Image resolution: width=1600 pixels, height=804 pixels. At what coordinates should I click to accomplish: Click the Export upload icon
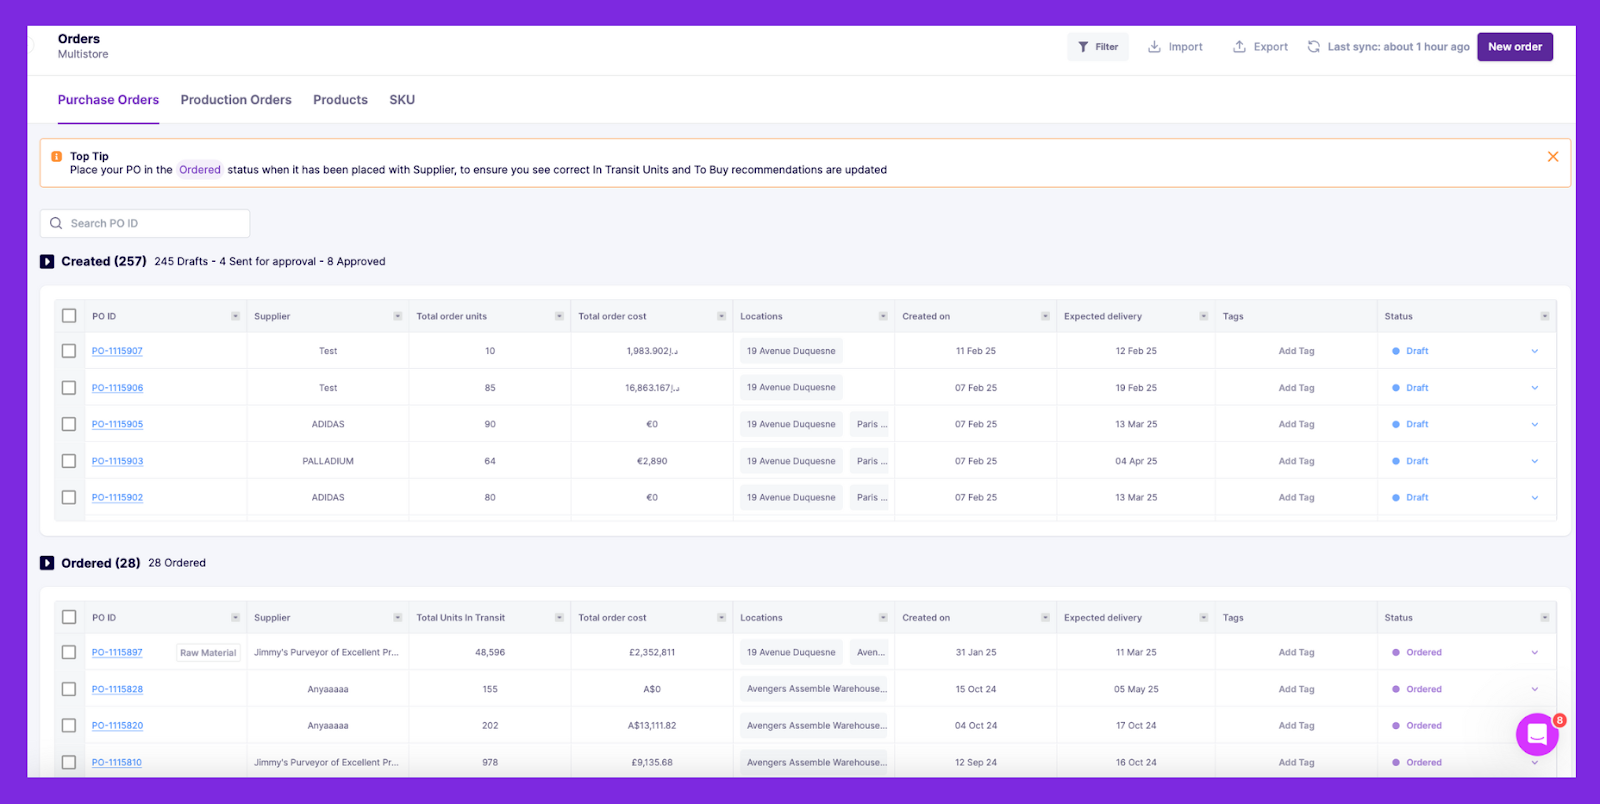[x=1239, y=47]
